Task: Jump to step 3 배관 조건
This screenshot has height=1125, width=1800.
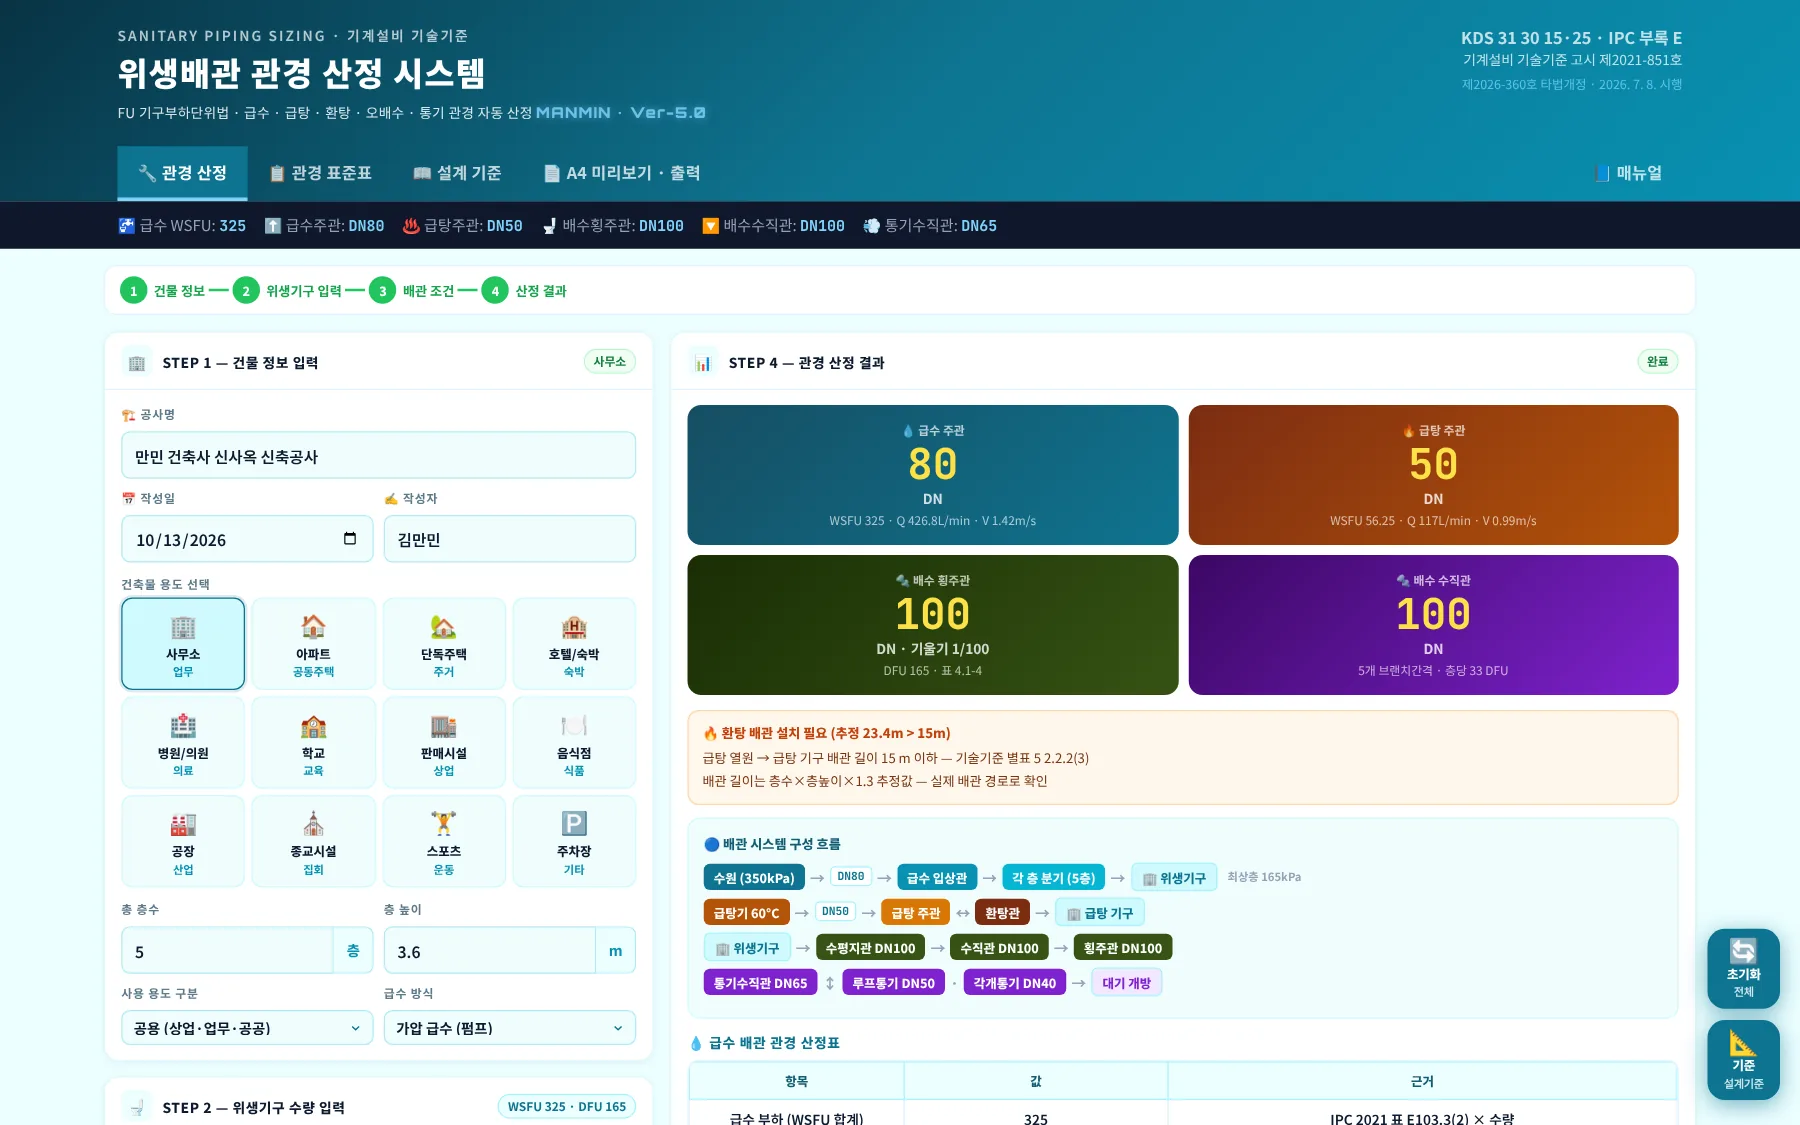Action: (x=412, y=291)
